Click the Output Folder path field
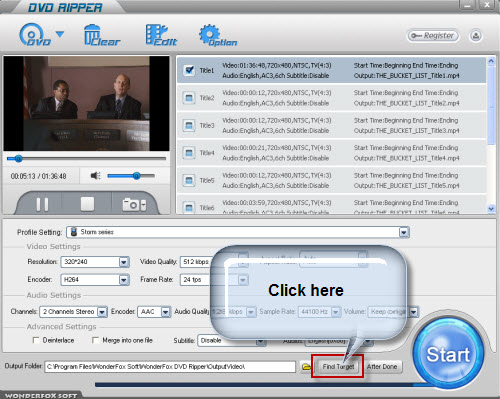Screen dimensions: 500x399 tap(170, 367)
